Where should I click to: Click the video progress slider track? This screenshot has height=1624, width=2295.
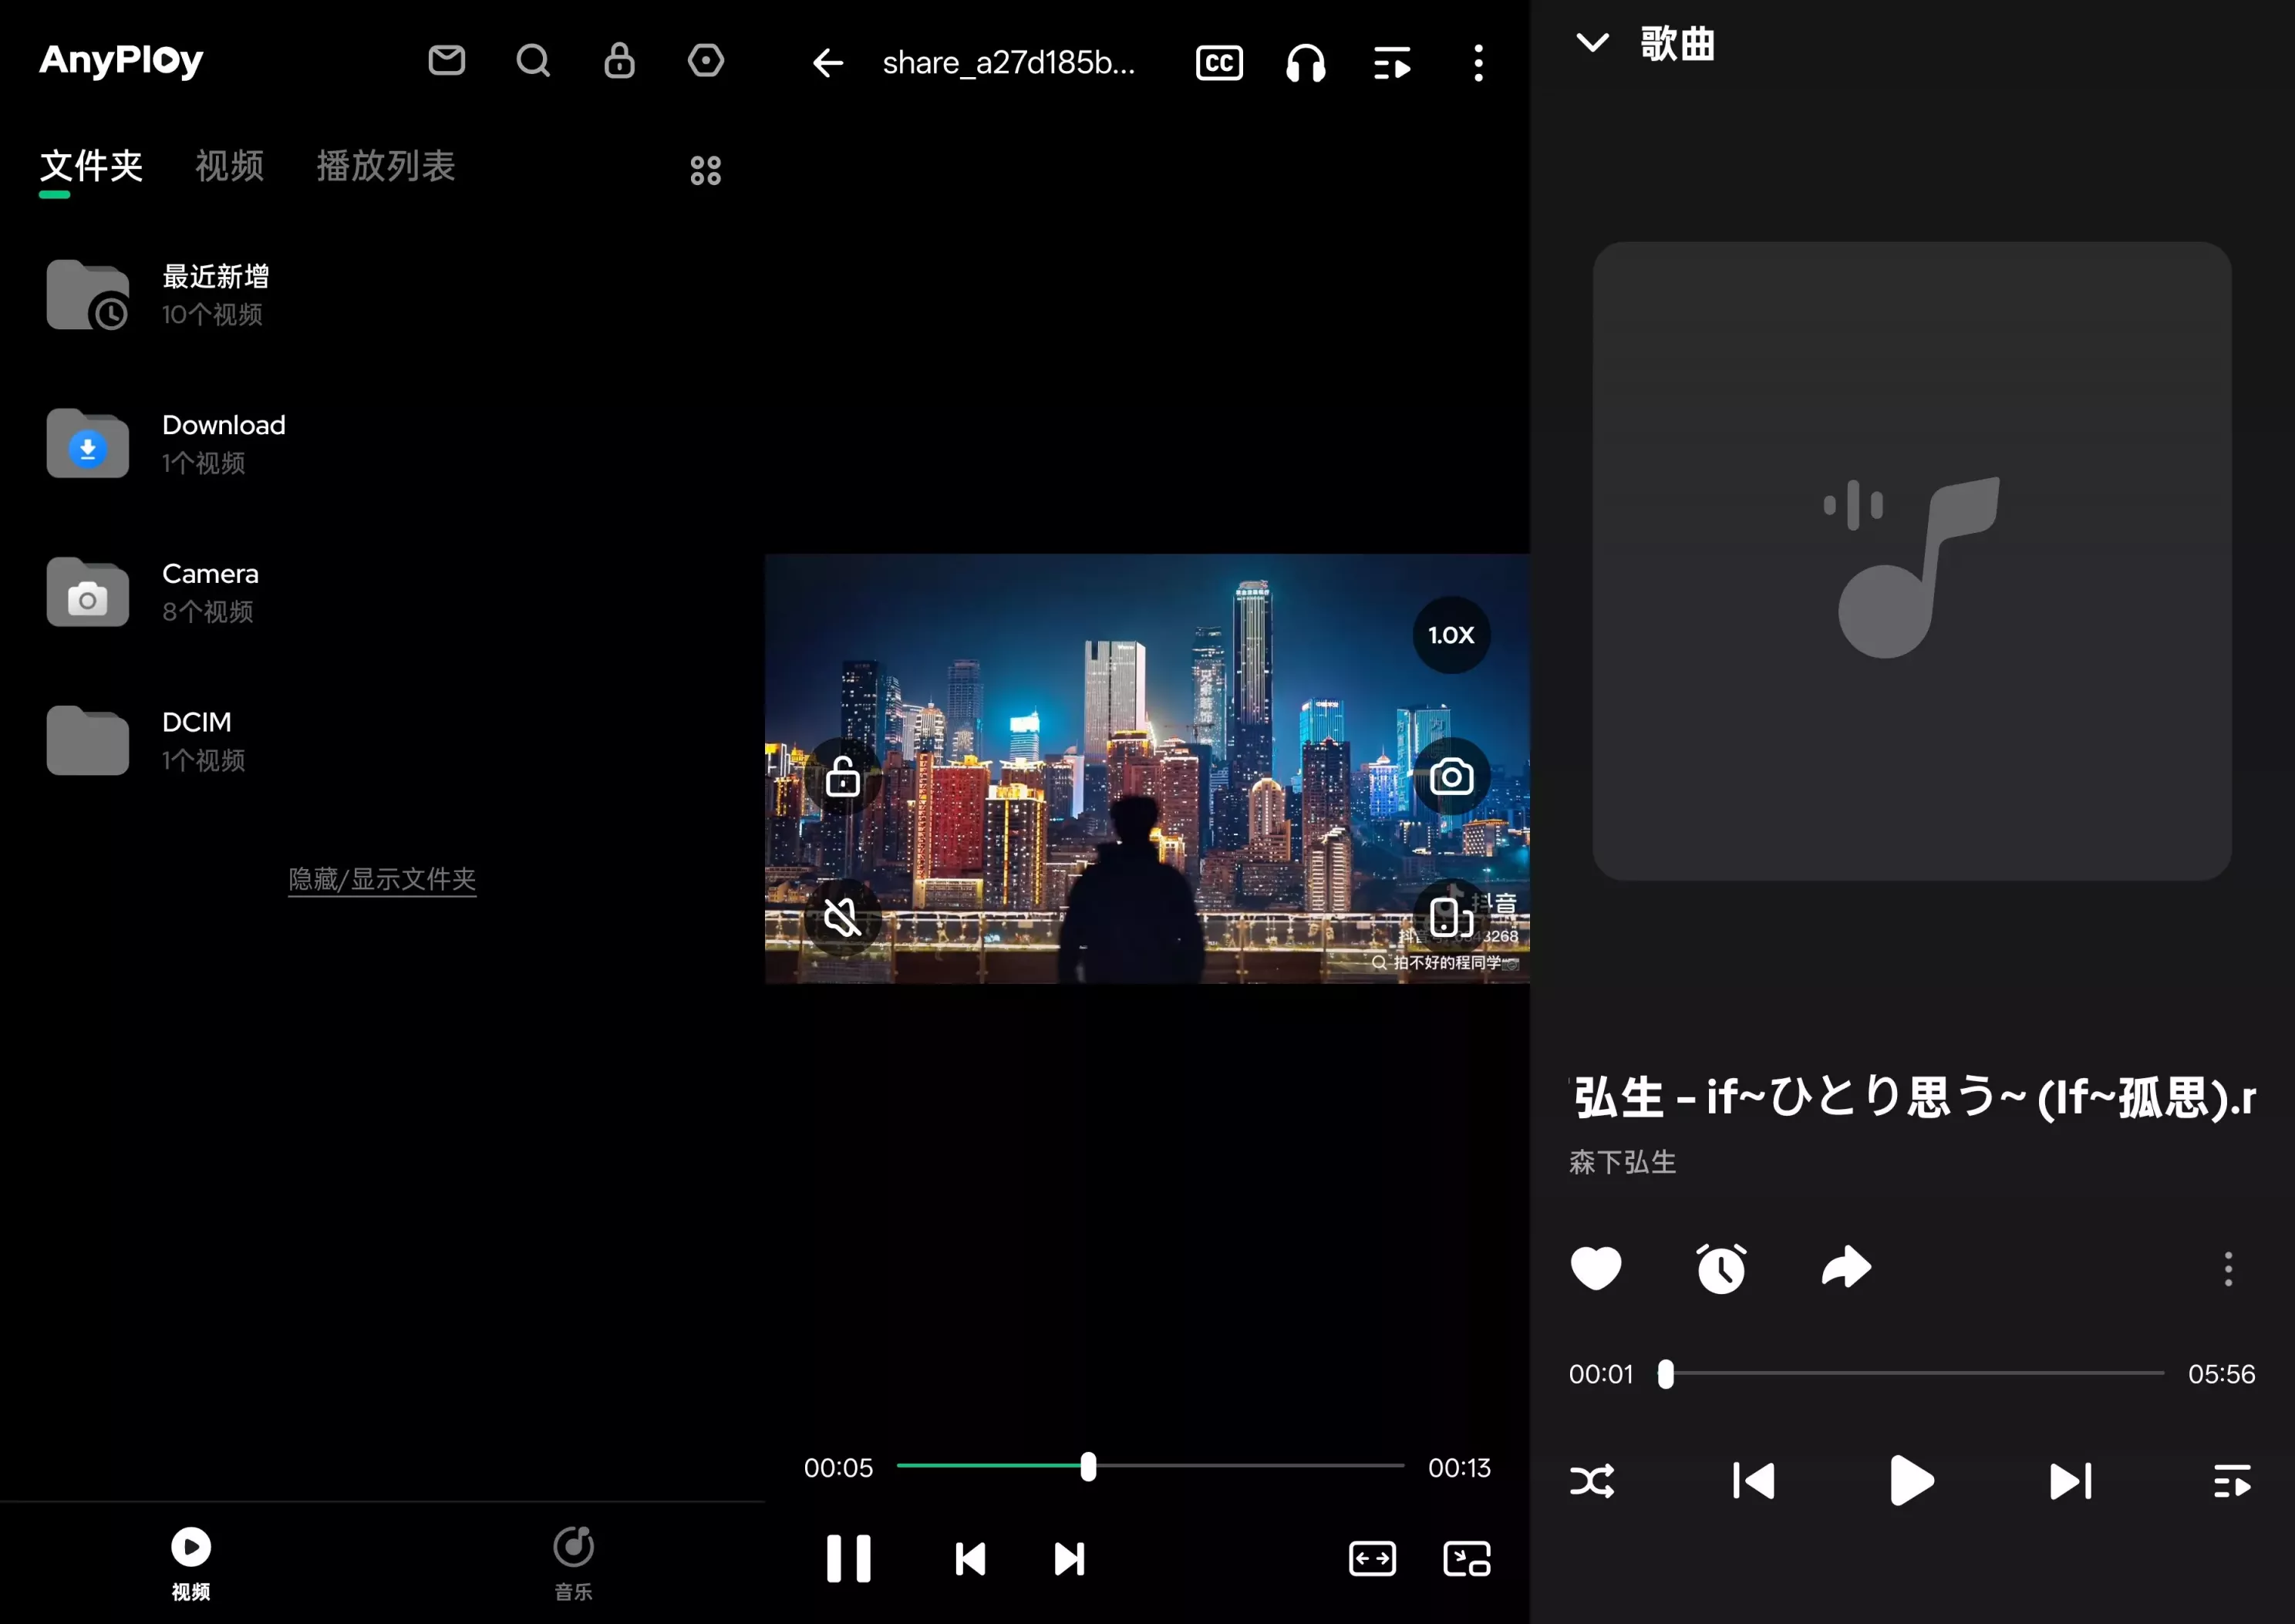1250,1466
